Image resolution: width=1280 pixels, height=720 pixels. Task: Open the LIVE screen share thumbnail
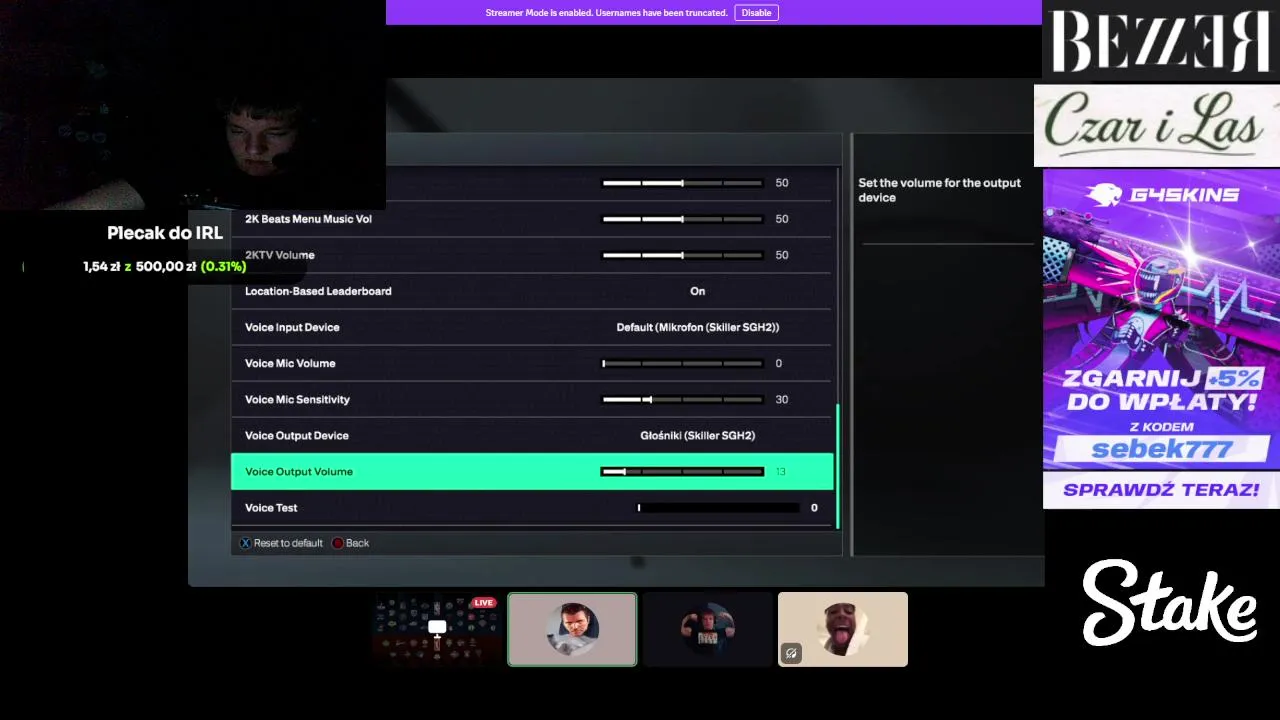pyautogui.click(x=437, y=629)
